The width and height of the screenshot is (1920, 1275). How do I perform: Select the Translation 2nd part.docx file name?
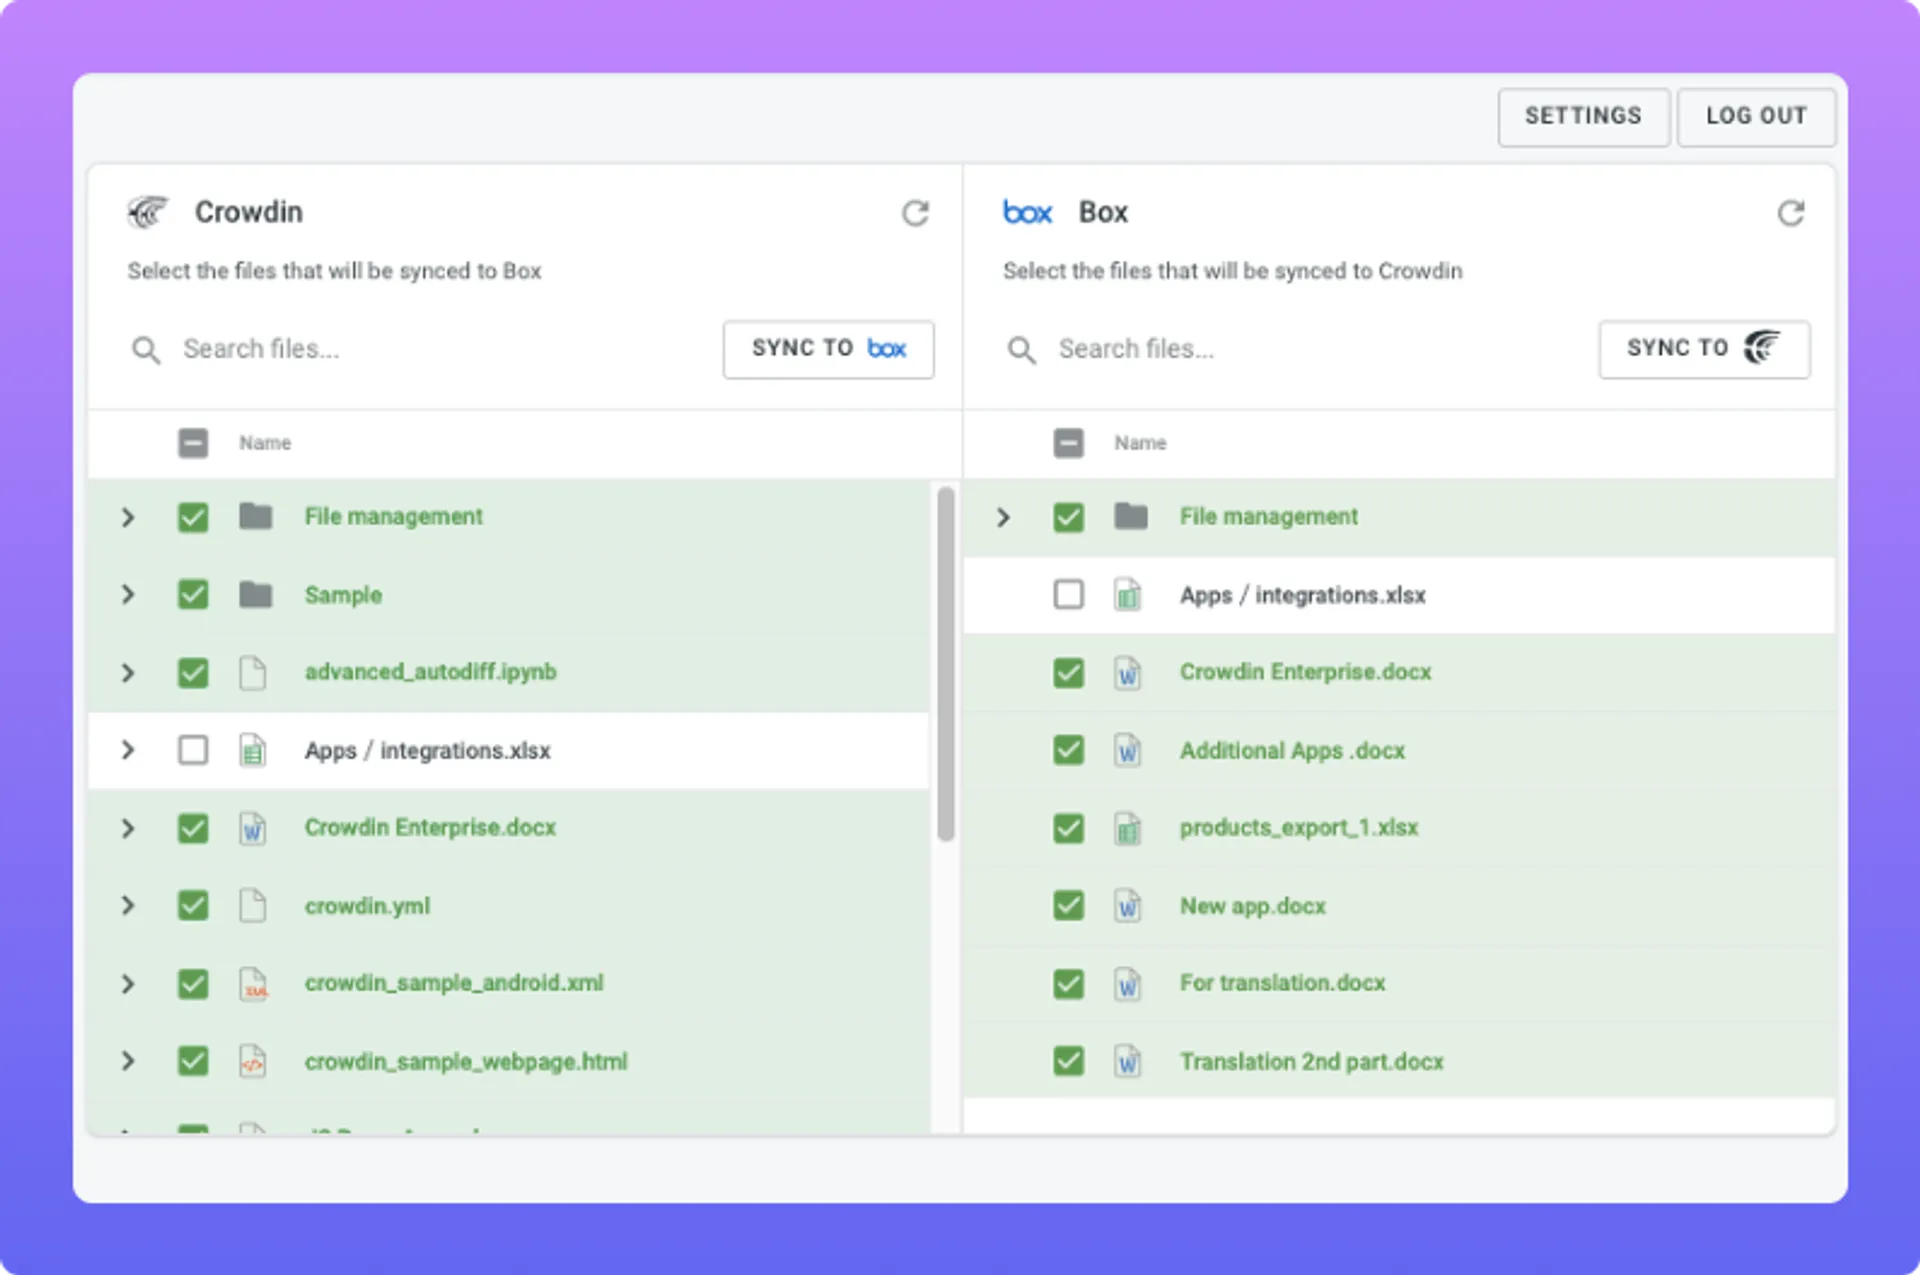tap(1312, 1062)
